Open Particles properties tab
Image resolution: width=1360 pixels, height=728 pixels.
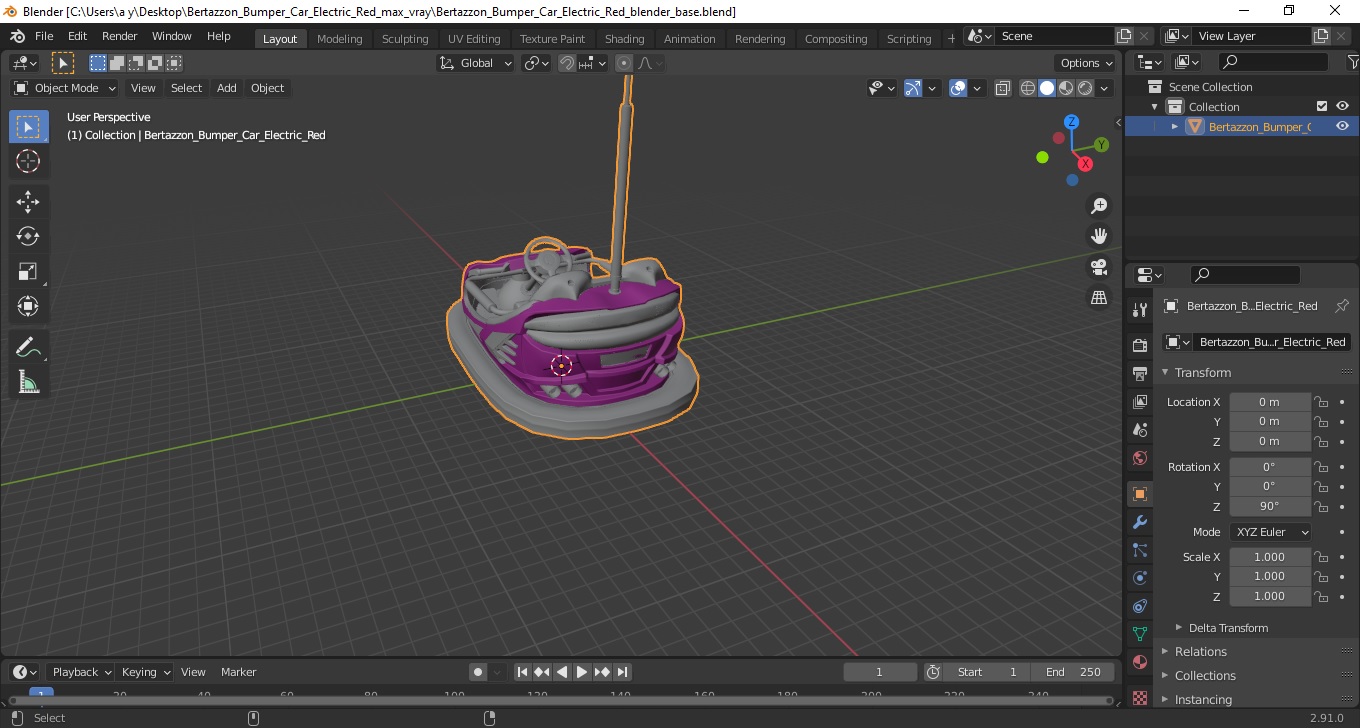pyautogui.click(x=1139, y=550)
